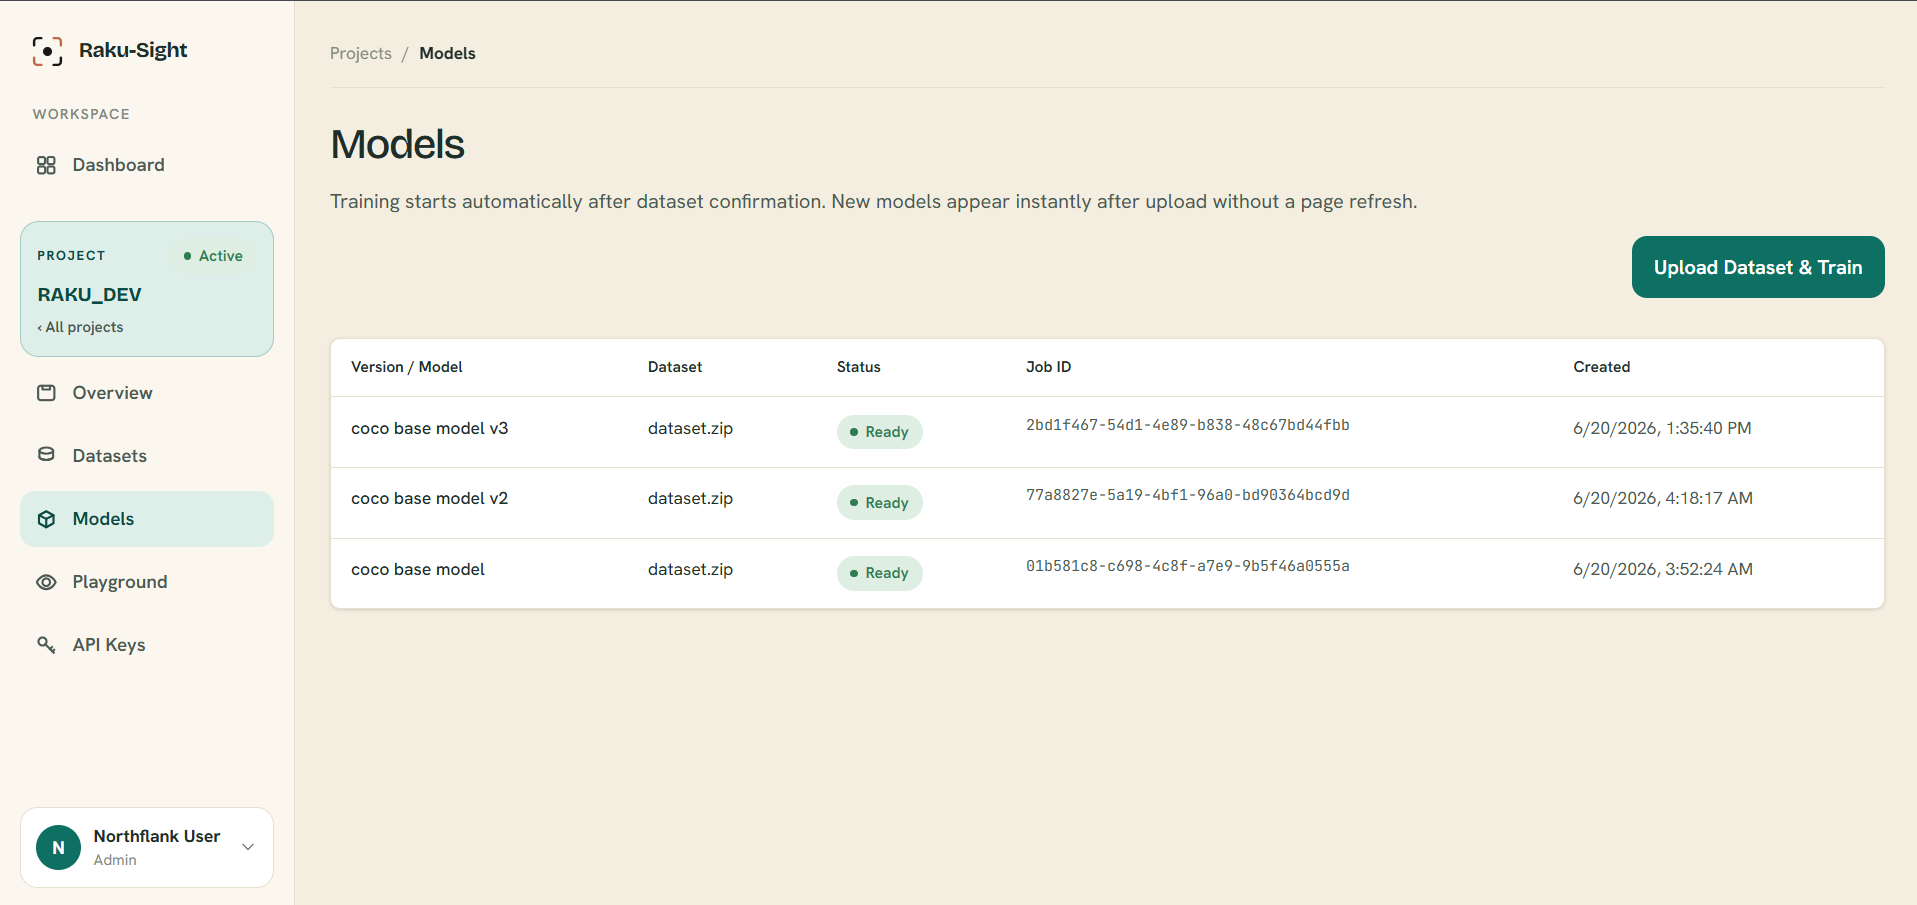The width and height of the screenshot is (1917, 905).
Task: Click the Playground eye icon
Action: (46, 582)
